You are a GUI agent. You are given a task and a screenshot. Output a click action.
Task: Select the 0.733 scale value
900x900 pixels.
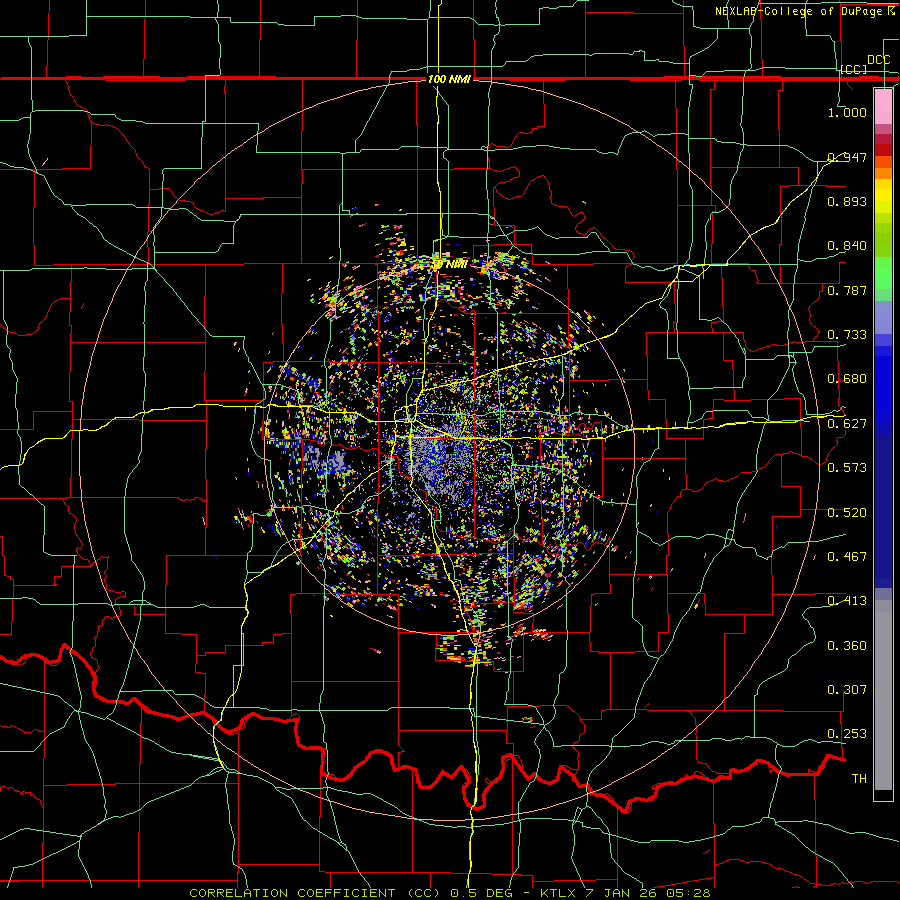click(x=847, y=335)
